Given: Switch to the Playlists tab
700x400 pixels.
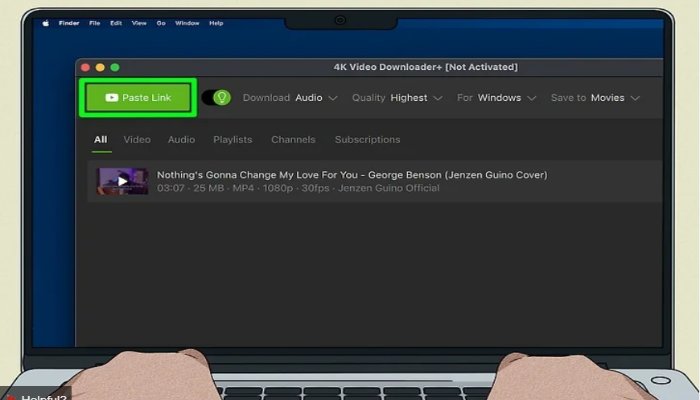Looking at the screenshot, I should pyautogui.click(x=233, y=140).
